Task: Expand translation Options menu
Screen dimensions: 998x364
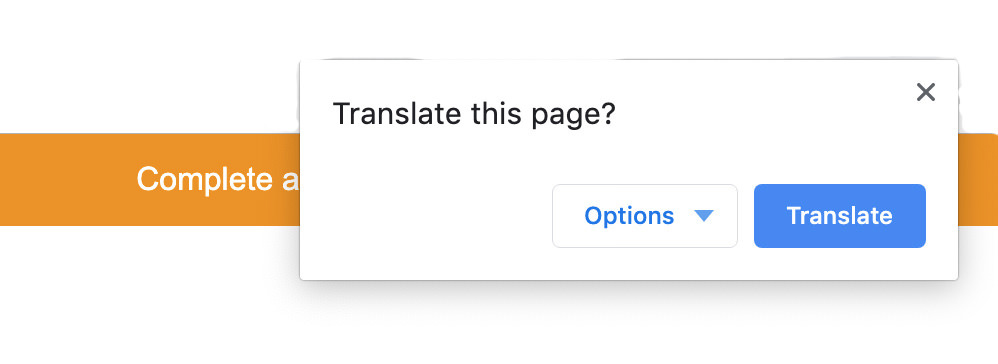Action: coord(645,216)
